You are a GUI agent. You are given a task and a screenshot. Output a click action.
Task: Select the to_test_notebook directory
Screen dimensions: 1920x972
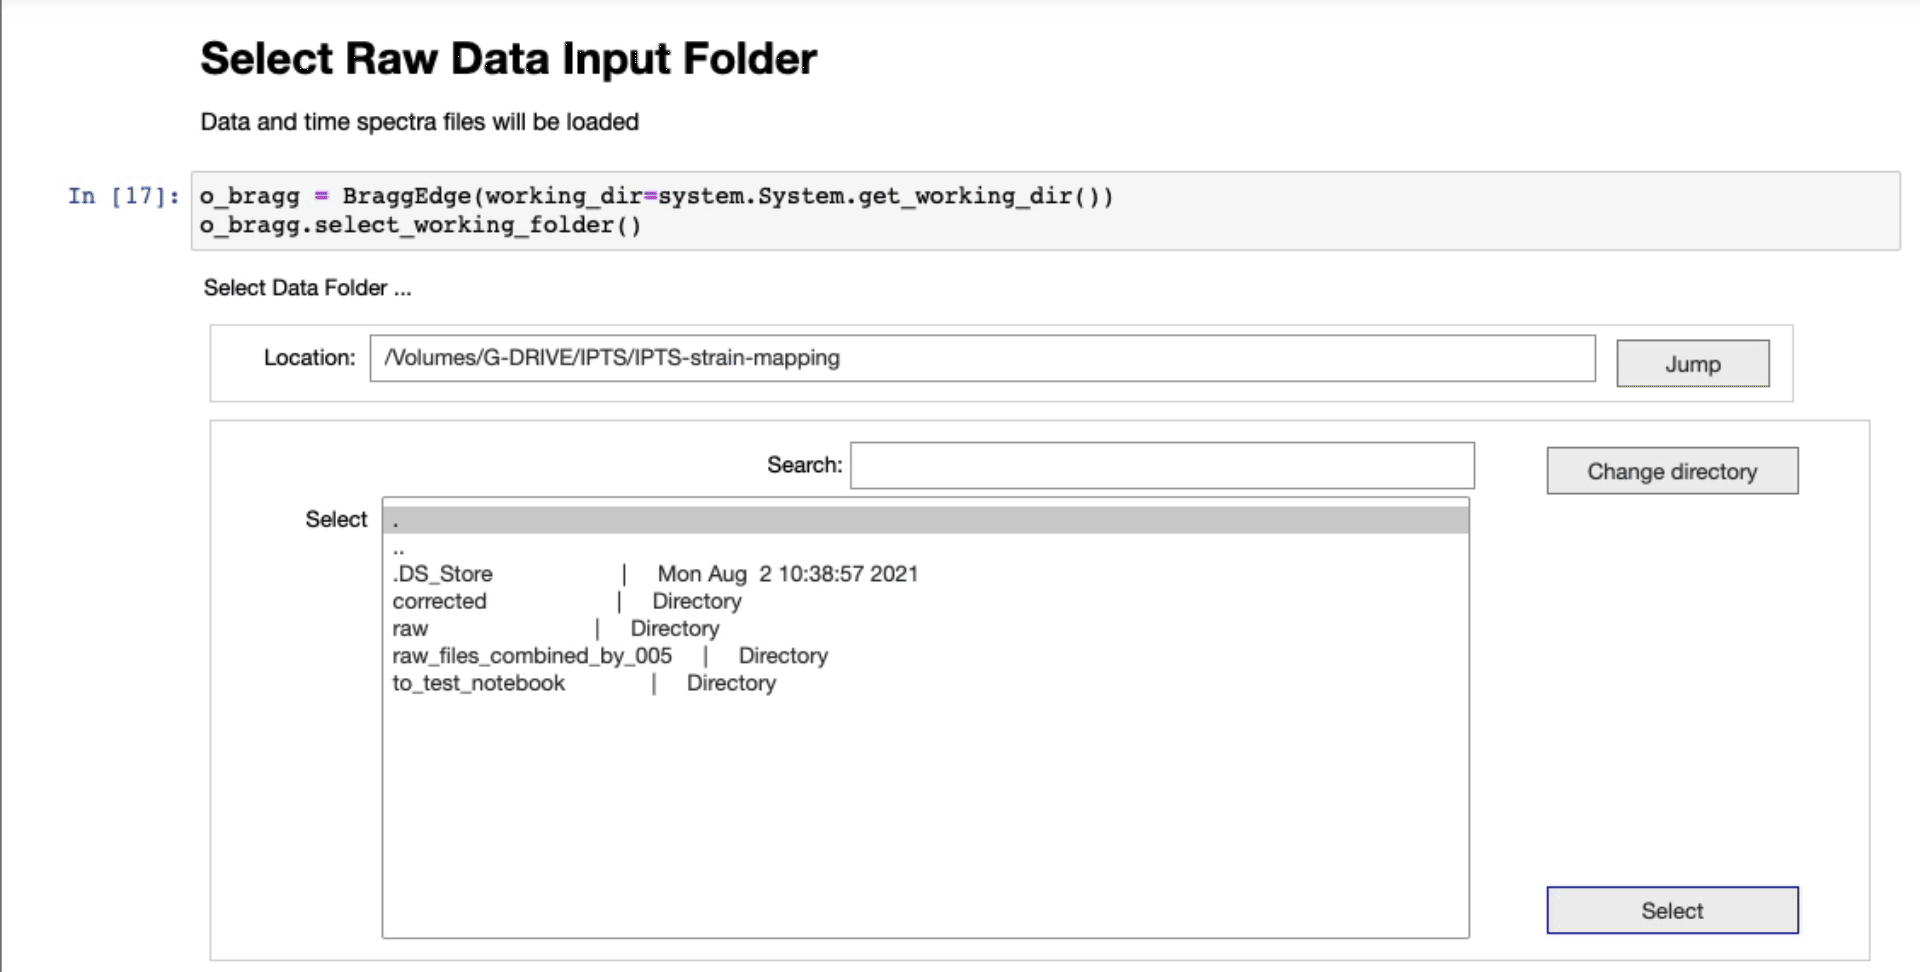(478, 683)
